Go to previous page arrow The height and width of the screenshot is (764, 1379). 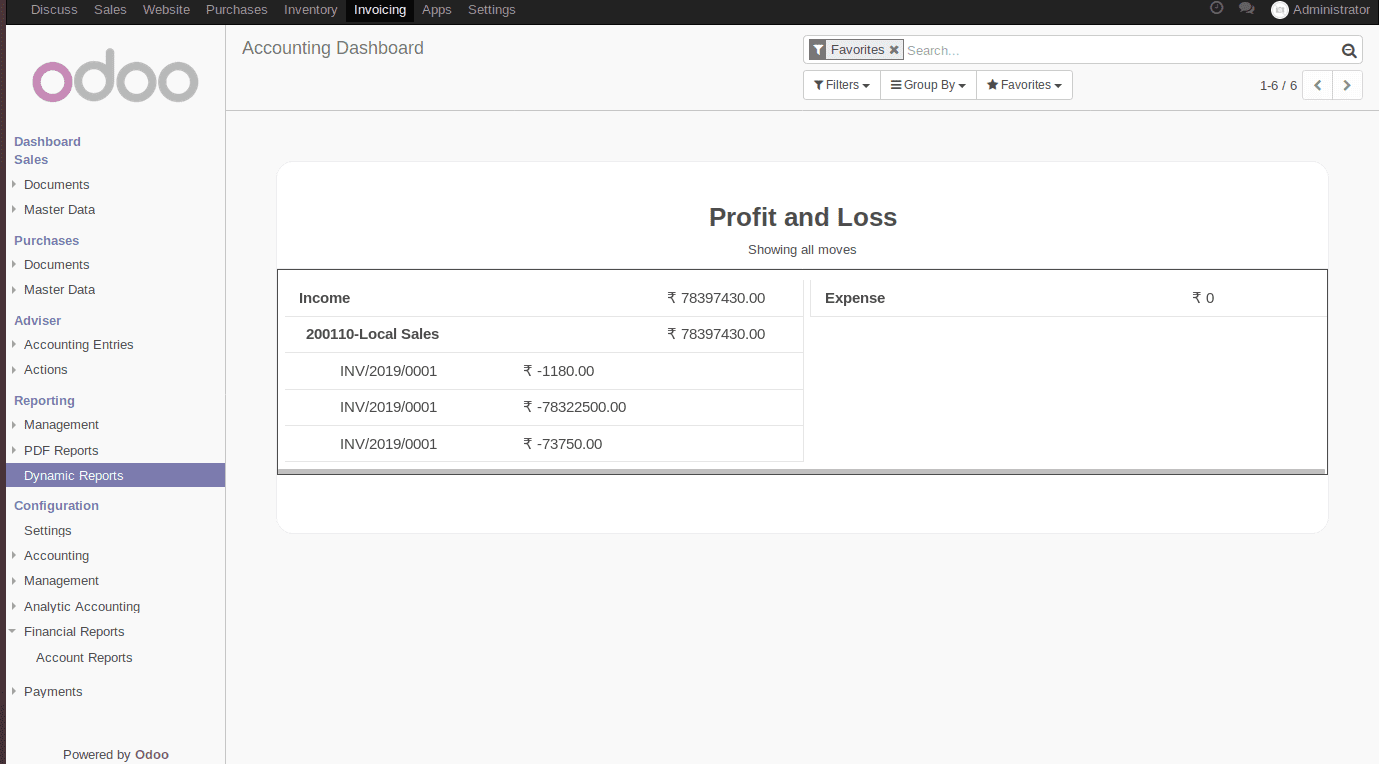(x=1318, y=85)
